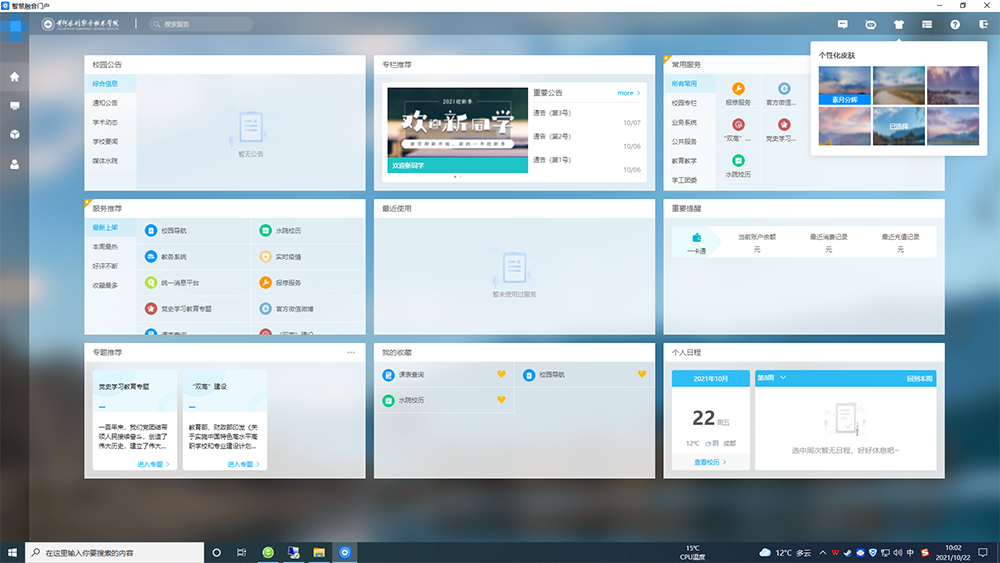Click the Home icon in left sidebar
The image size is (1000, 563).
14,76
